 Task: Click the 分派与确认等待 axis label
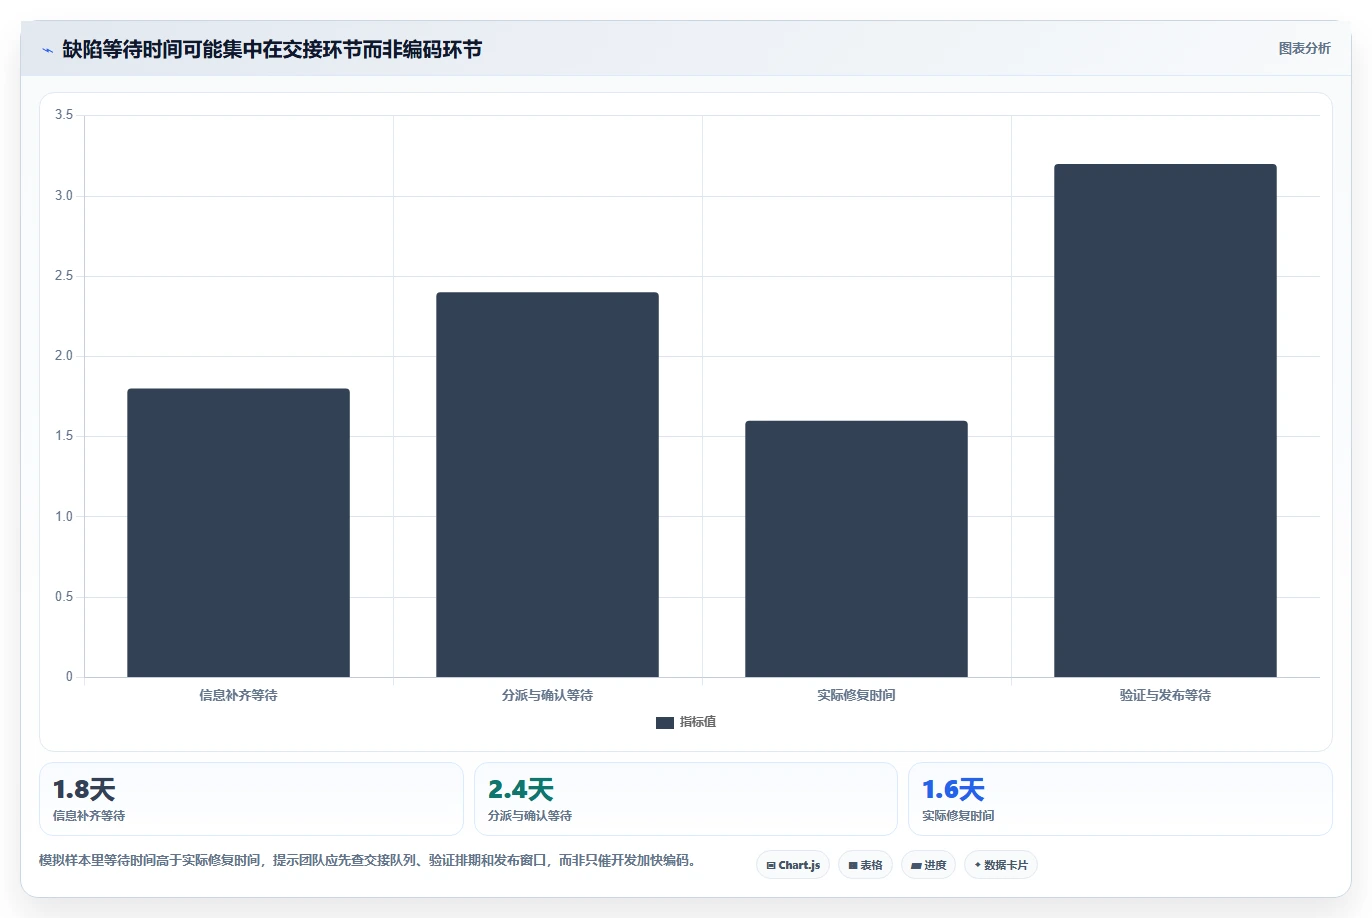pyautogui.click(x=547, y=695)
